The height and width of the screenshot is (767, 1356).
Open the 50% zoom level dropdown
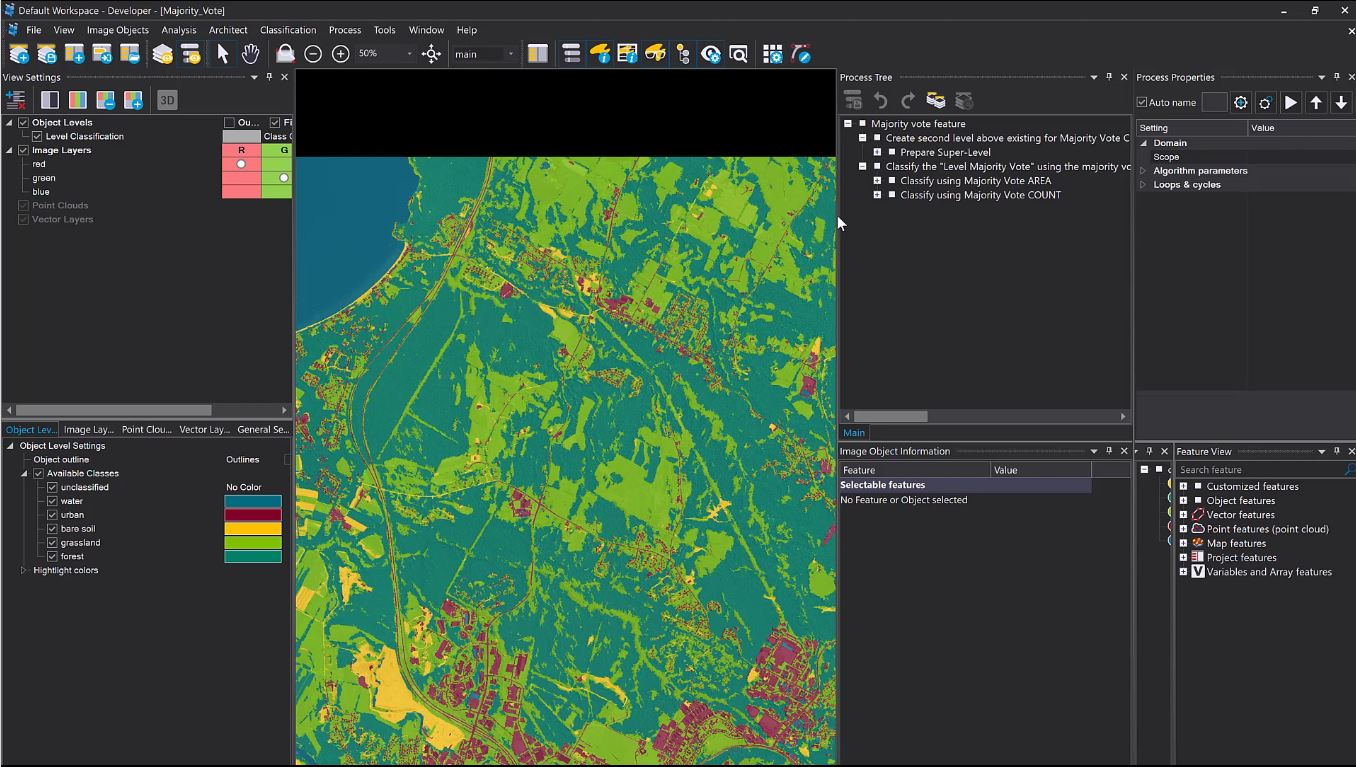(x=409, y=54)
